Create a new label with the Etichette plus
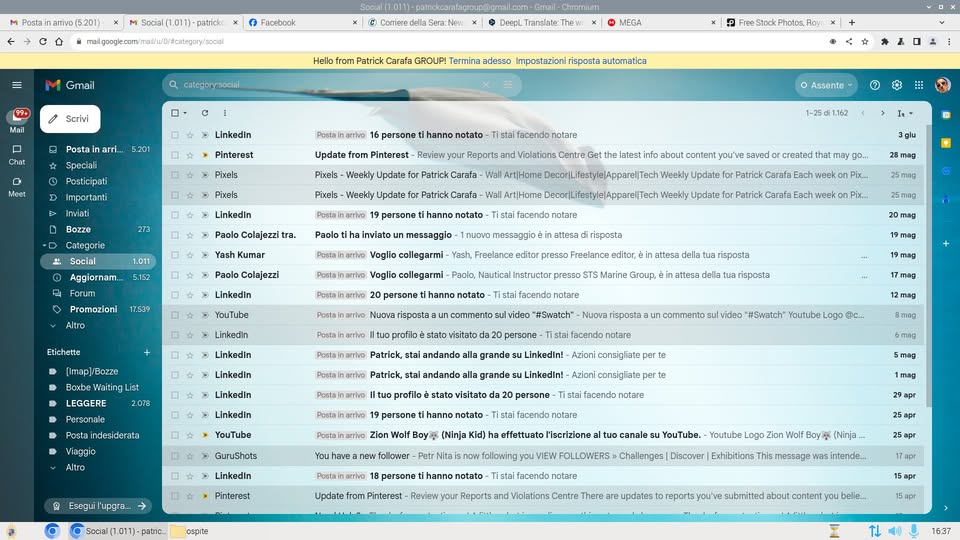Viewport: 960px width, 540px height. point(147,352)
